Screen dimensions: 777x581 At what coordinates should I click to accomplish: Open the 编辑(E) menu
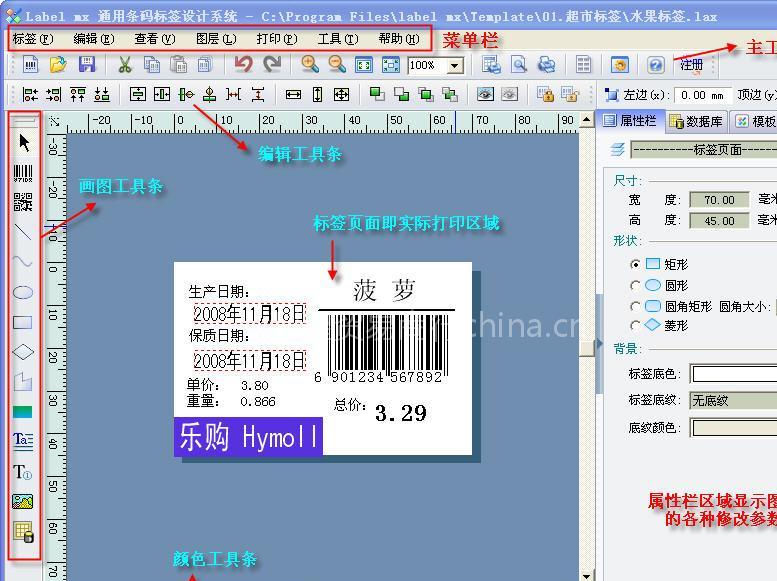(94, 39)
